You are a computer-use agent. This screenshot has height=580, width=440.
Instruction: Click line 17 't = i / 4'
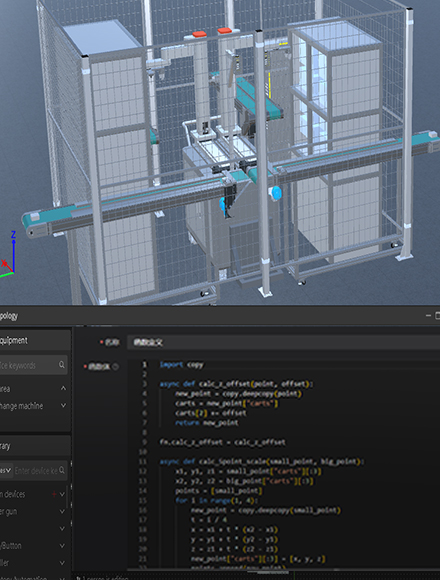(x=209, y=520)
